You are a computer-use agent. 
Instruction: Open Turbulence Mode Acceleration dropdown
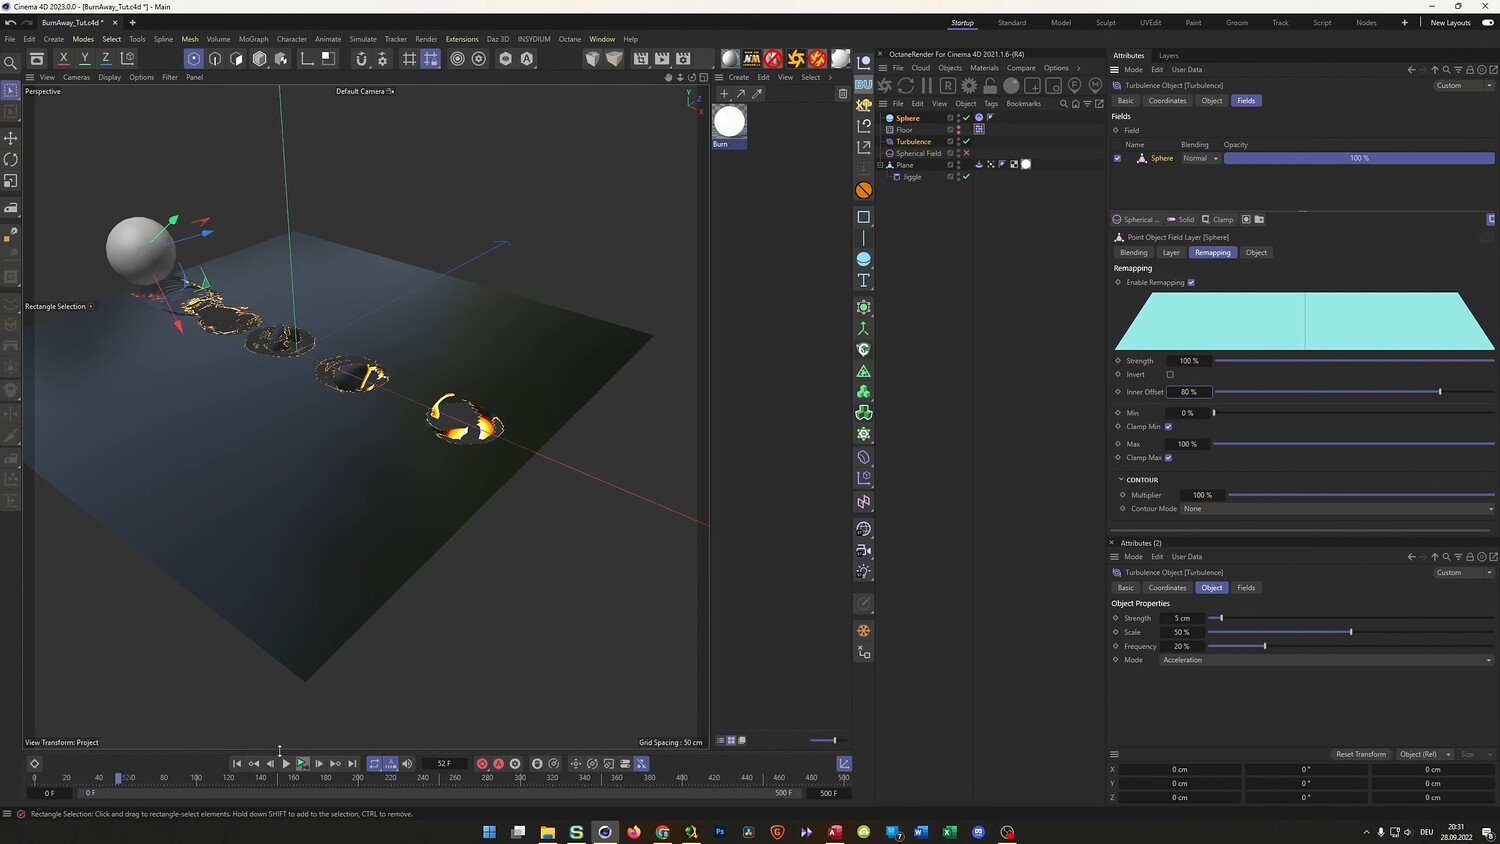point(1327,660)
